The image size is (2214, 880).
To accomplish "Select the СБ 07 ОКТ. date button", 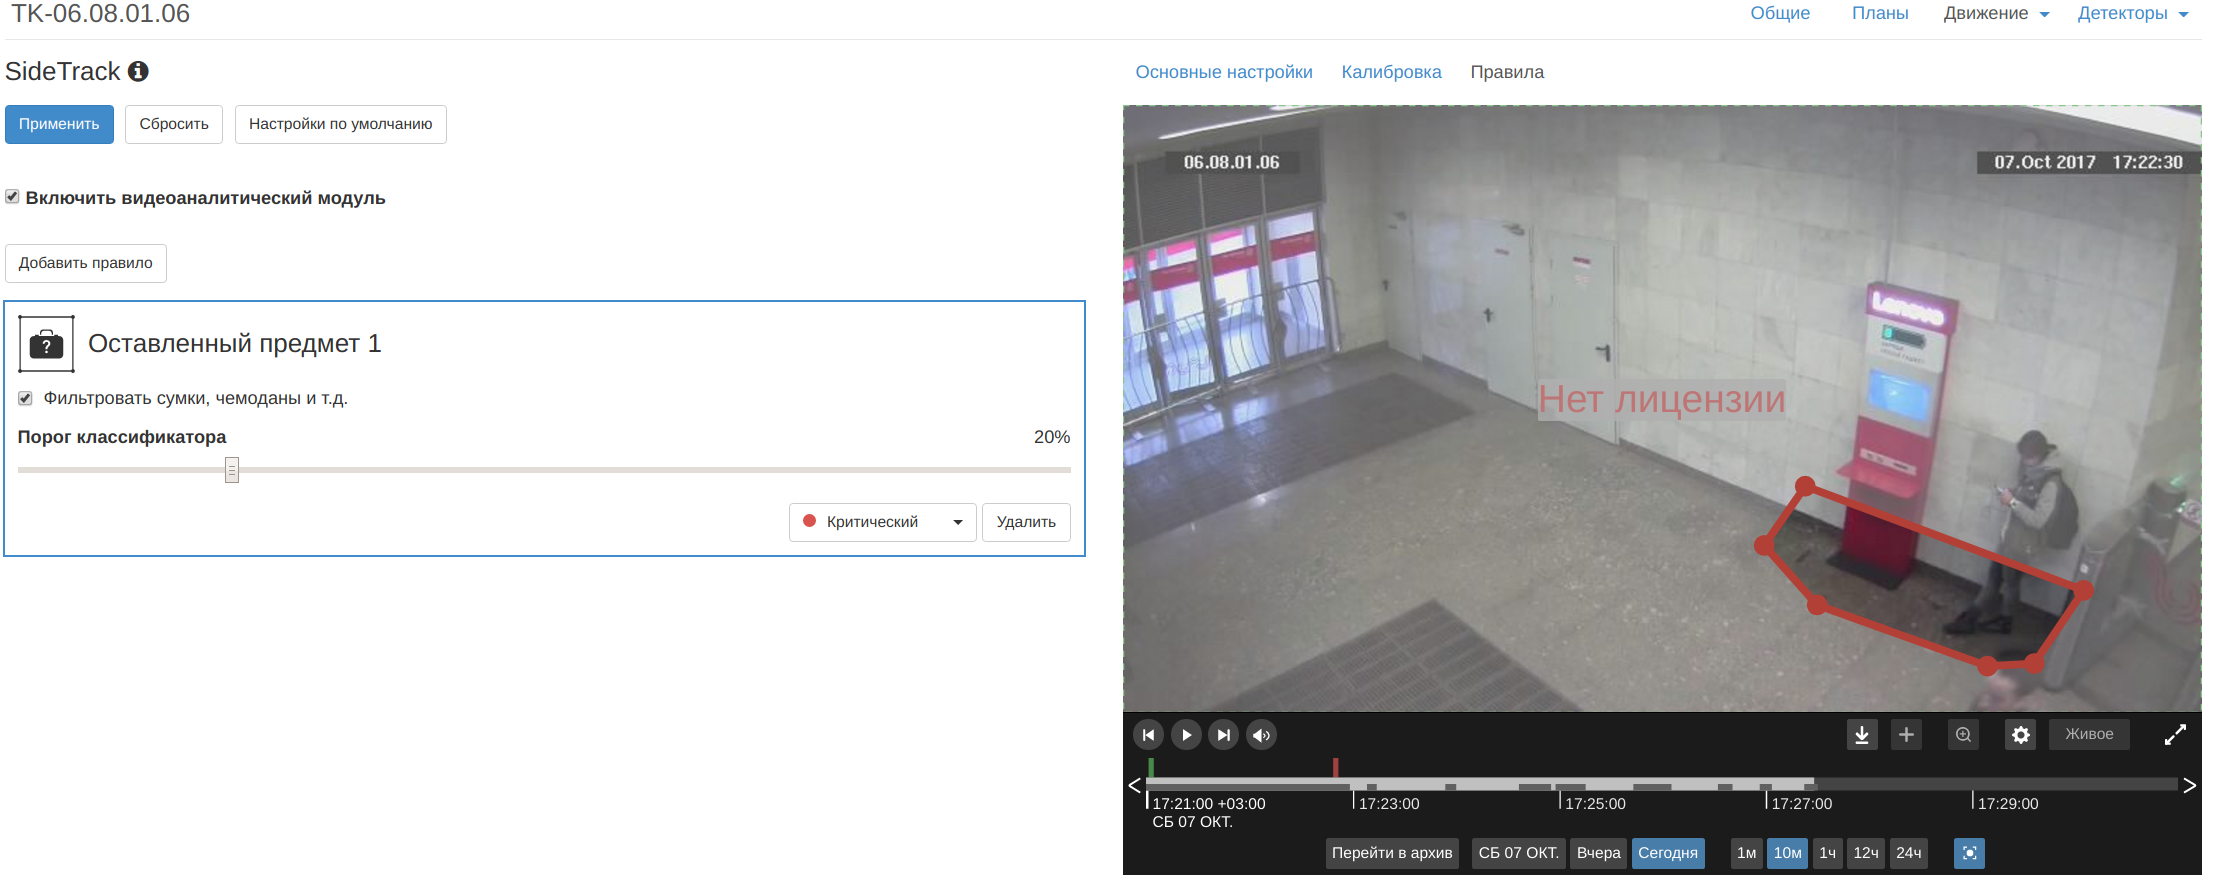I will click(1518, 853).
